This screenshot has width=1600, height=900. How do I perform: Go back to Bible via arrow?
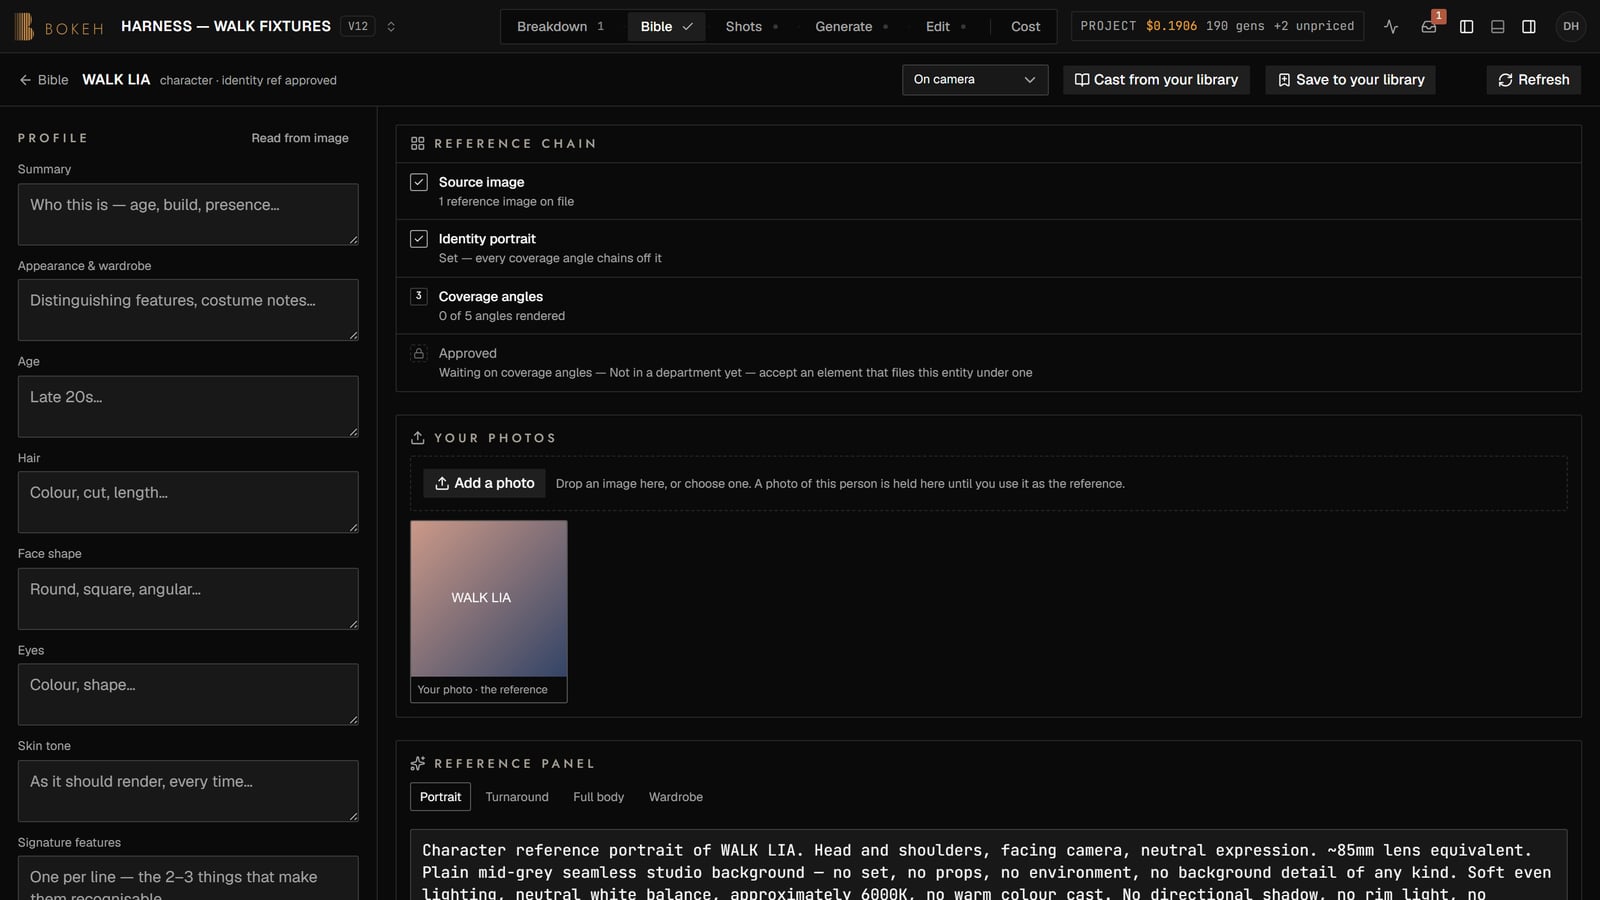click(x=44, y=80)
